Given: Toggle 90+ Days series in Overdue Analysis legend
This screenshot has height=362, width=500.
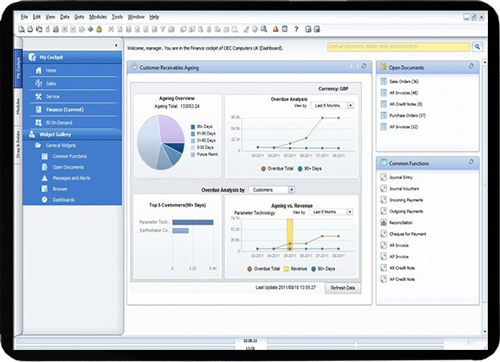Looking at the screenshot, I should coord(310,169).
